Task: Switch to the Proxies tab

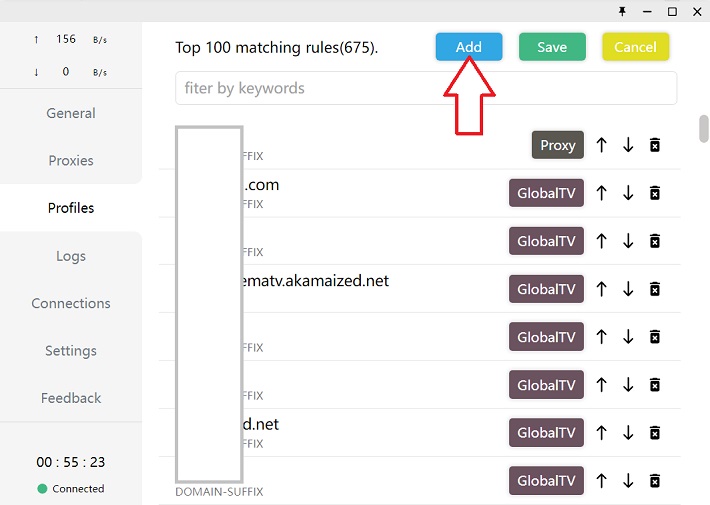Action: point(71,160)
